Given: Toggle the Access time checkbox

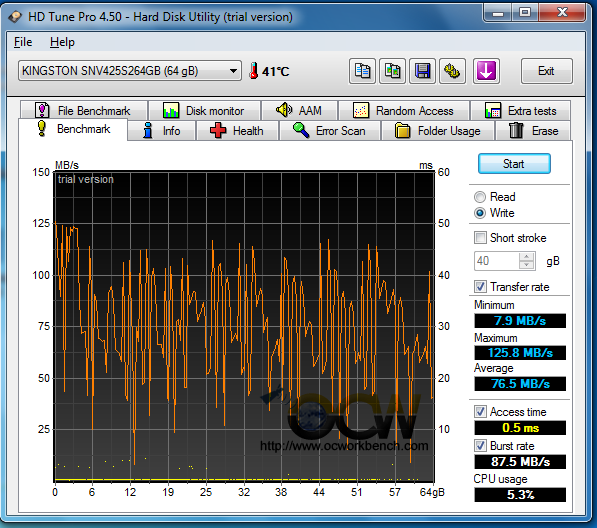Looking at the screenshot, I should [x=480, y=412].
